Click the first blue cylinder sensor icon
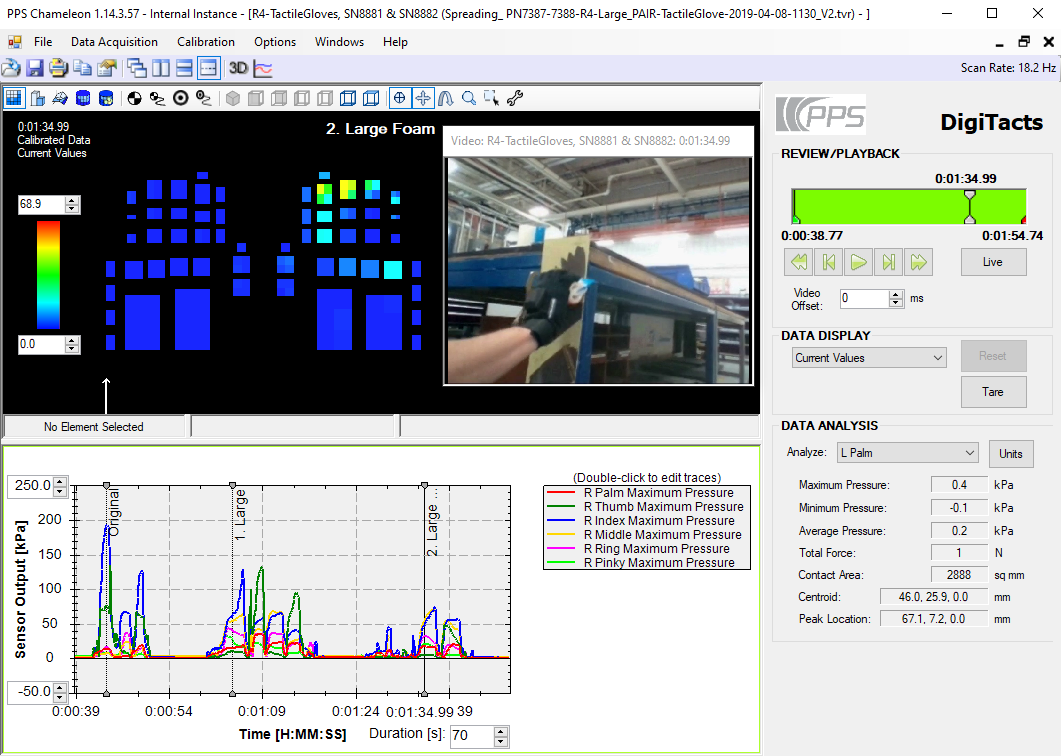The width and height of the screenshot is (1061, 756). (x=83, y=98)
